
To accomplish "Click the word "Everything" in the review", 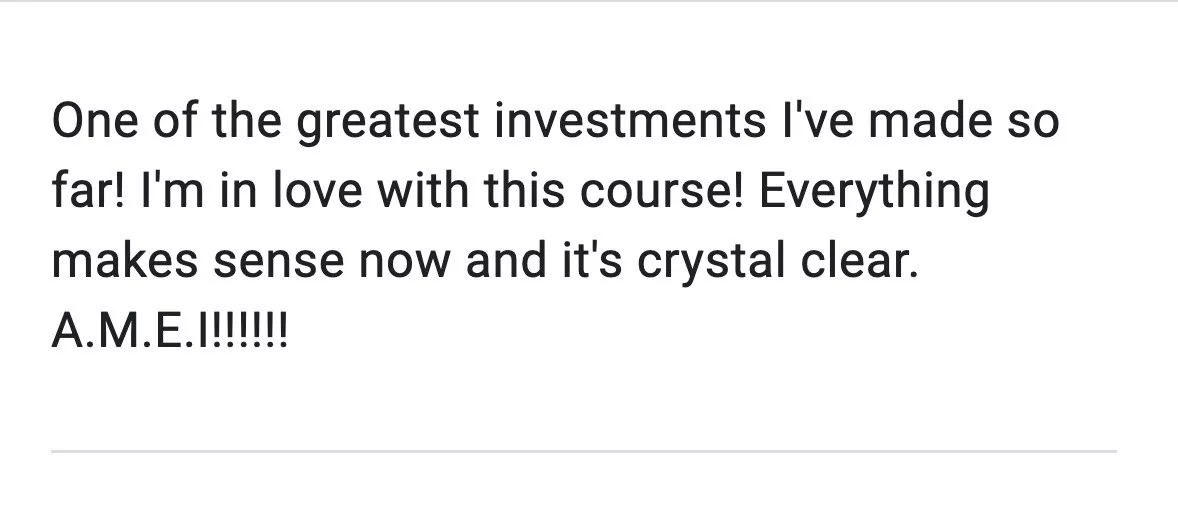I will 874,192.
